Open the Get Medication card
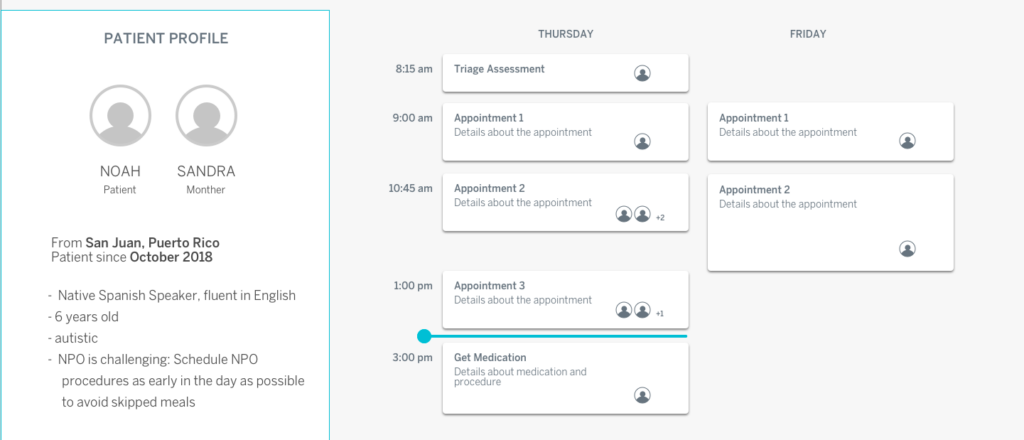 point(566,379)
